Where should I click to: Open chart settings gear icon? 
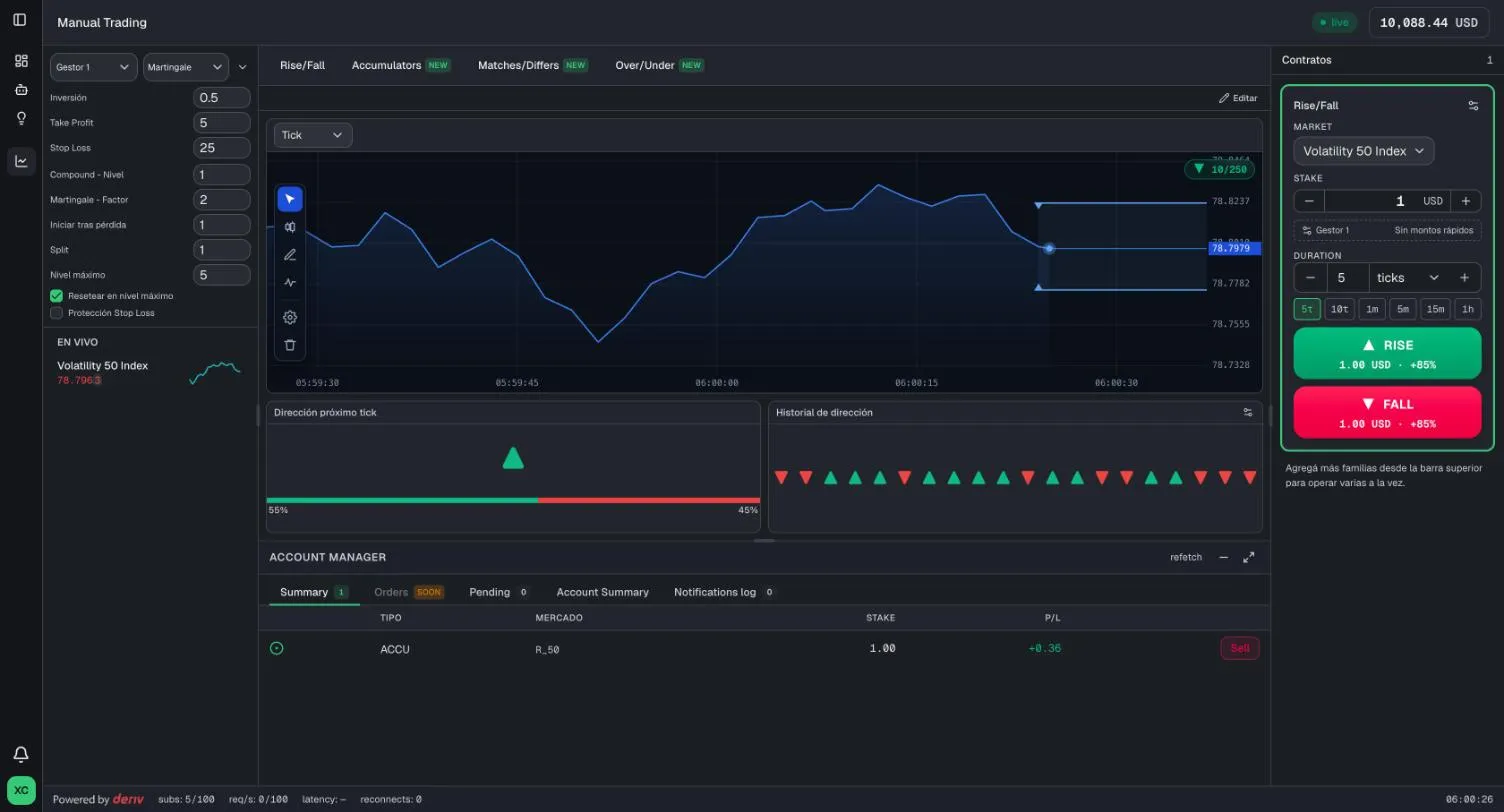coord(290,317)
